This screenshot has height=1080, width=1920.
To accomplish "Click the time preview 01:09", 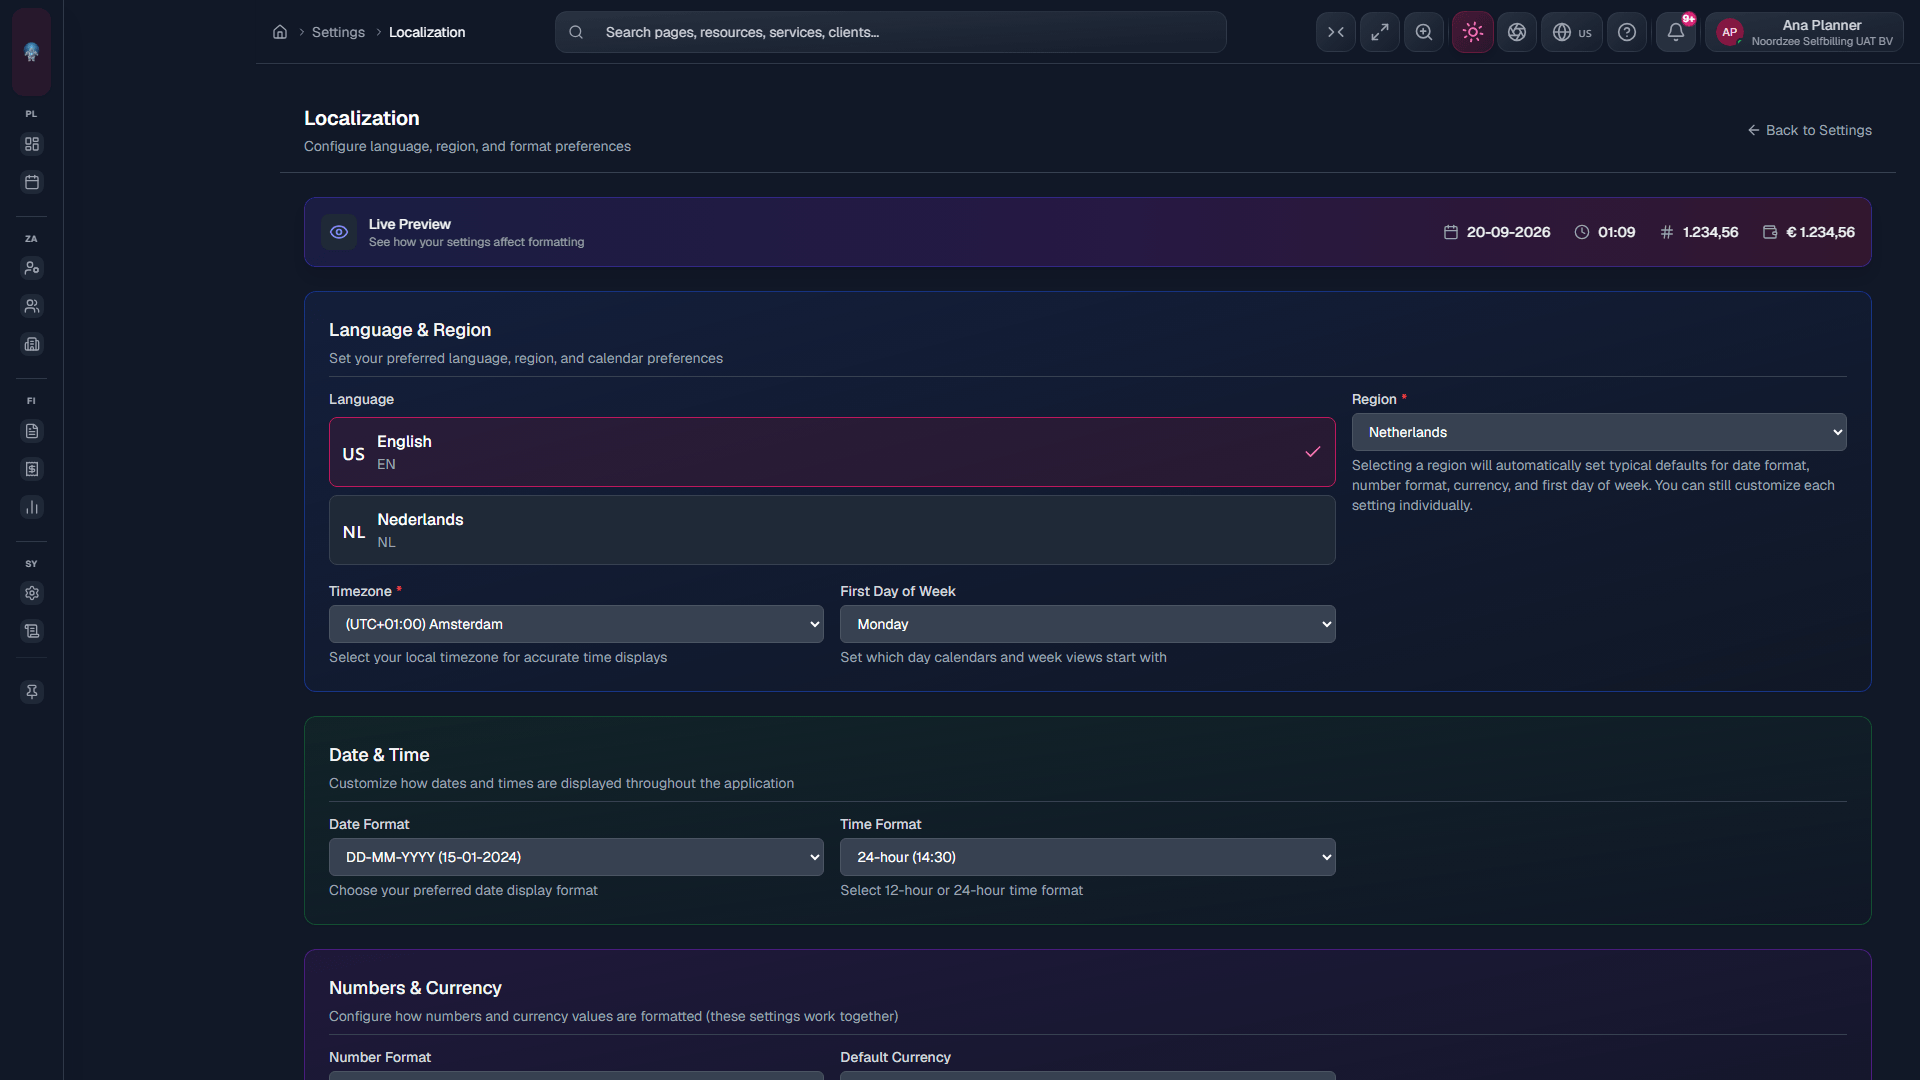I will click(1616, 232).
